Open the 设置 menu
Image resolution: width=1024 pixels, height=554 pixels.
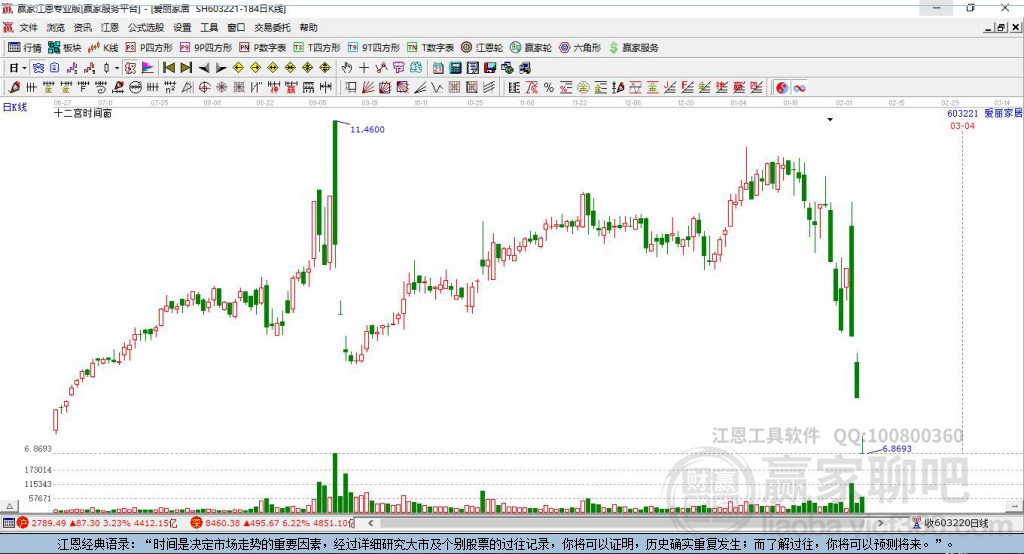tap(182, 27)
